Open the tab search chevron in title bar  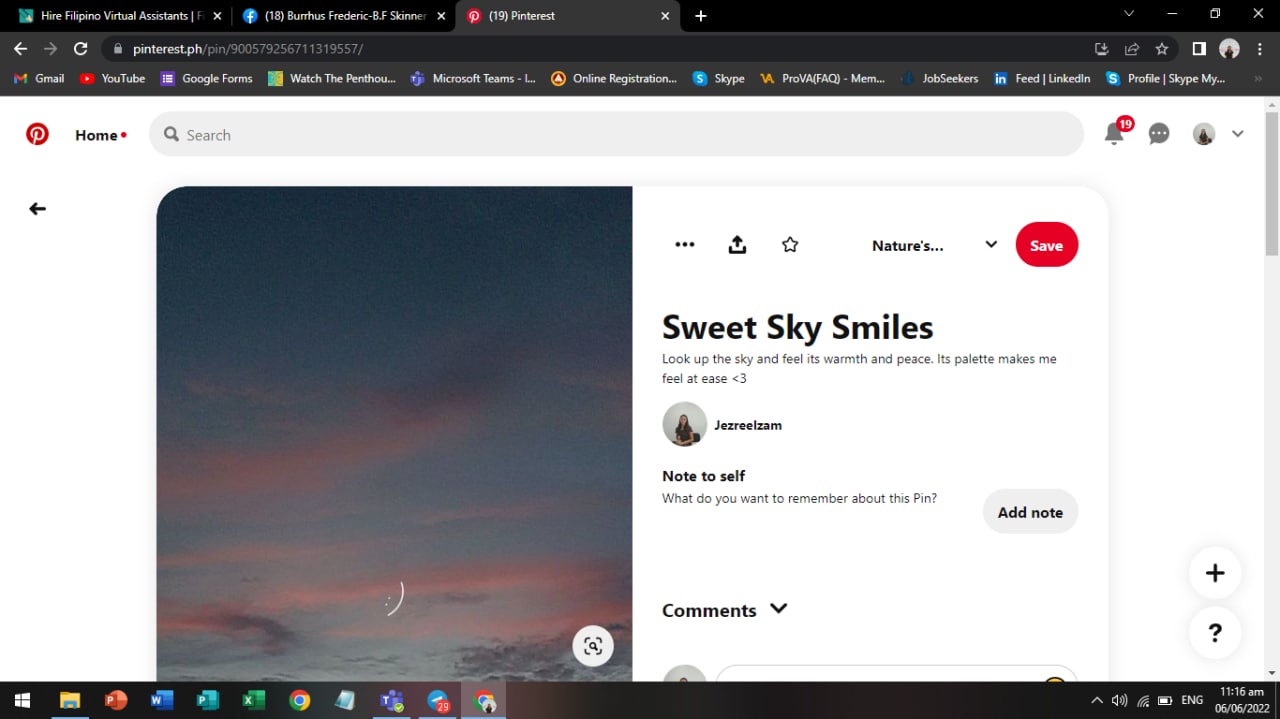1129,14
